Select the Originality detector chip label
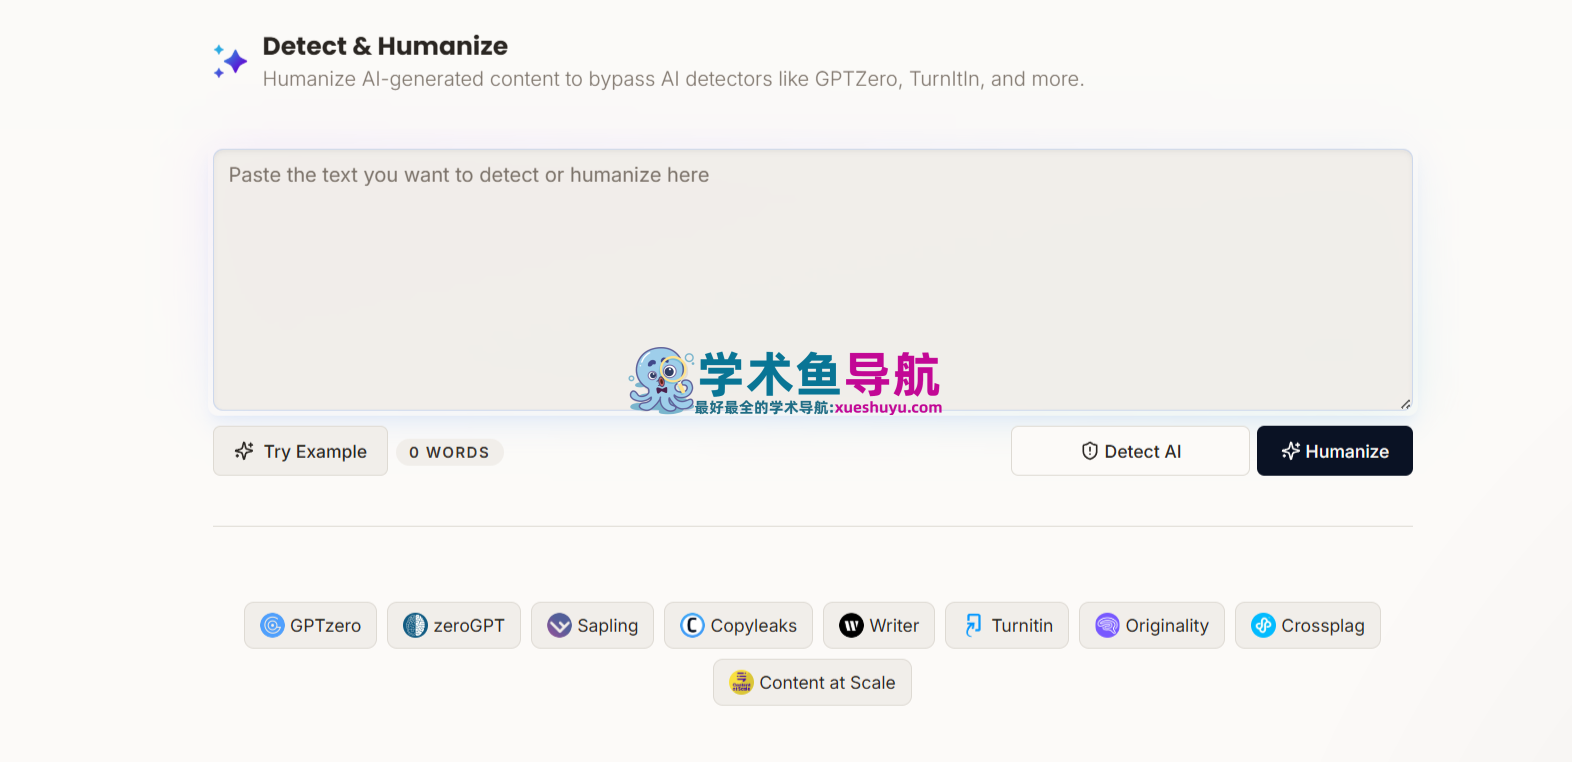The width and height of the screenshot is (1572, 762). pyautogui.click(x=1167, y=626)
